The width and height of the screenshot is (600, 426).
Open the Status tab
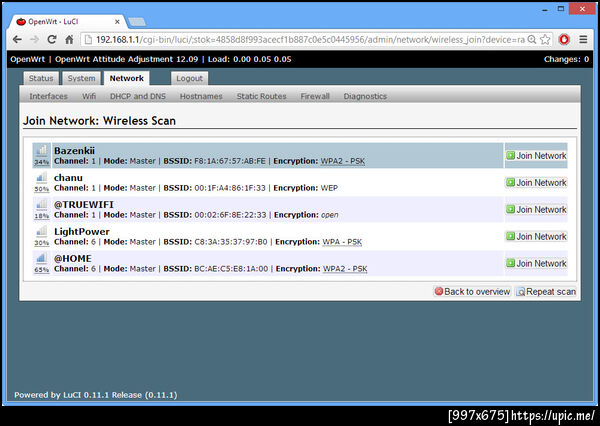[x=41, y=78]
